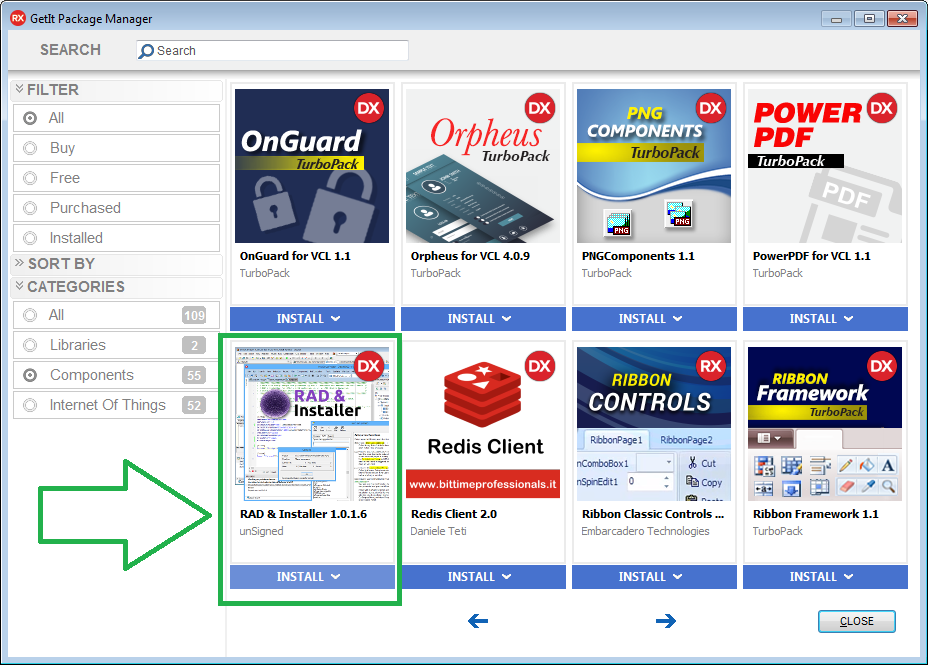928x665 pixels.
Task: Go to next page with right arrow
Action: pyautogui.click(x=666, y=621)
